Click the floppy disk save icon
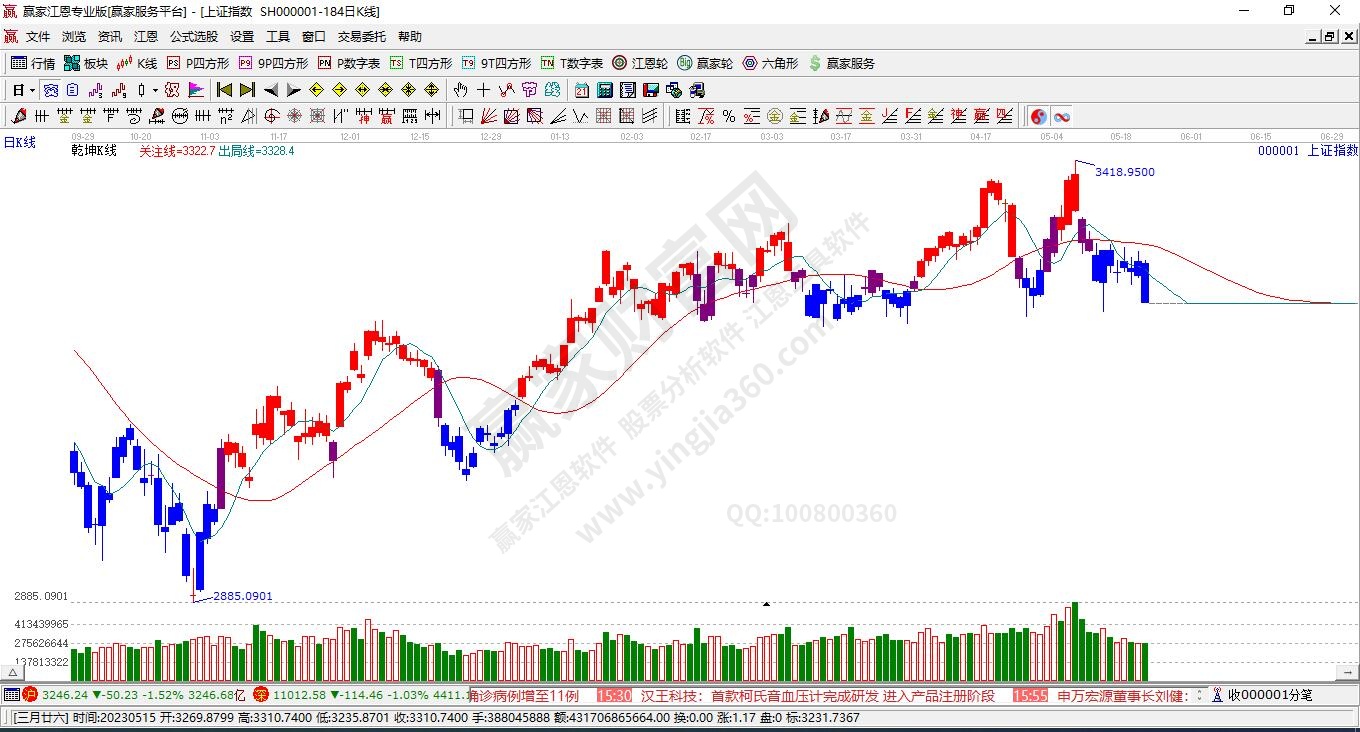Image resolution: width=1360 pixels, height=732 pixels. [650, 90]
